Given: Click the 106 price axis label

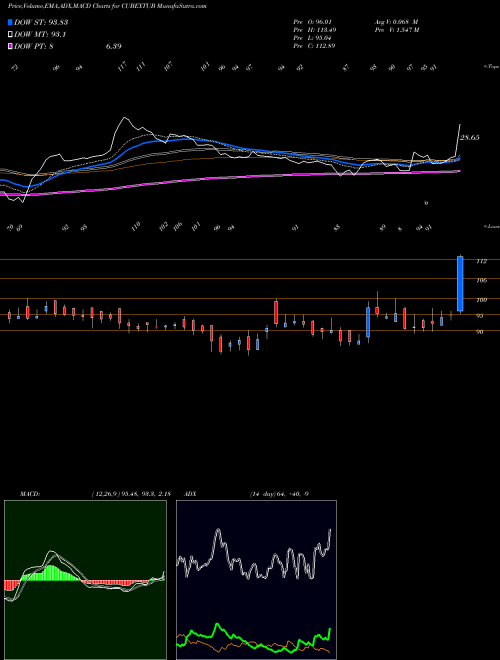Looking at the screenshot, I should pos(481,280).
